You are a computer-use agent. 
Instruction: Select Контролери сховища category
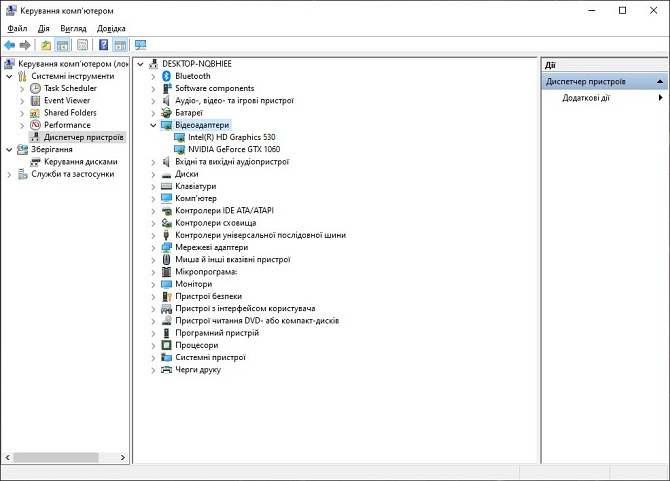216,223
